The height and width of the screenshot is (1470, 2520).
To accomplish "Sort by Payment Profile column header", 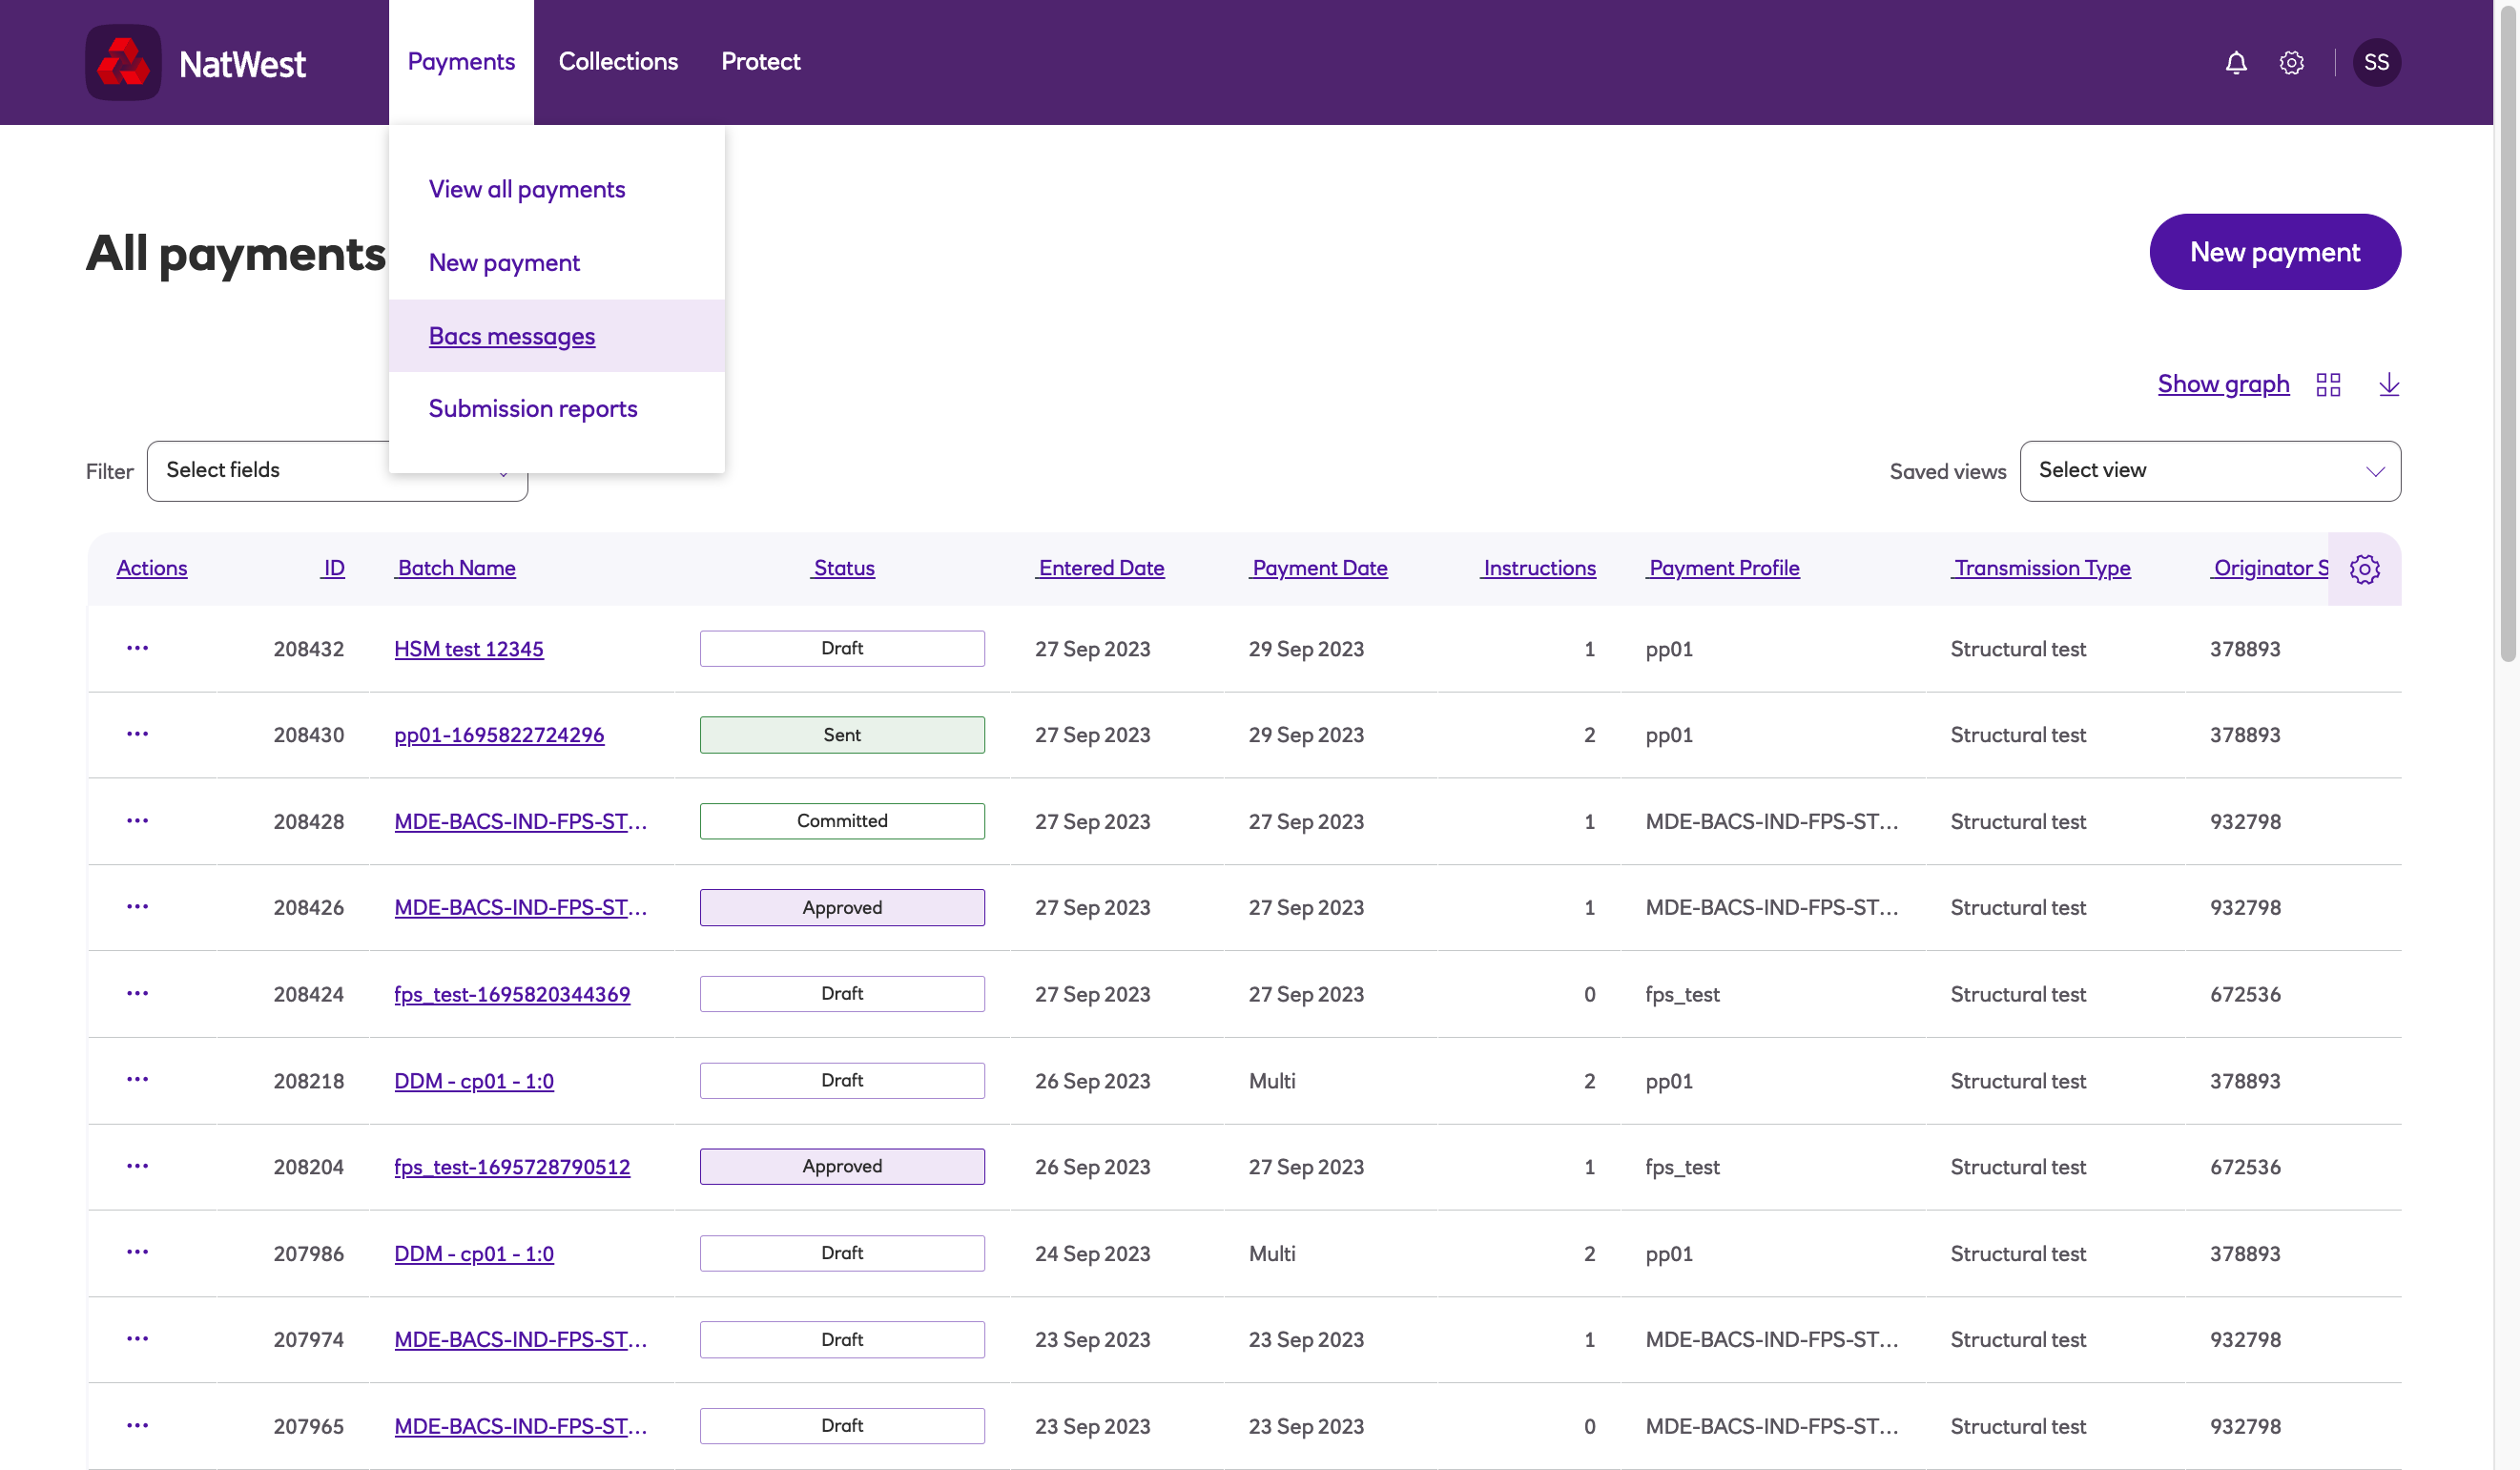I will tap(1723, 568).
